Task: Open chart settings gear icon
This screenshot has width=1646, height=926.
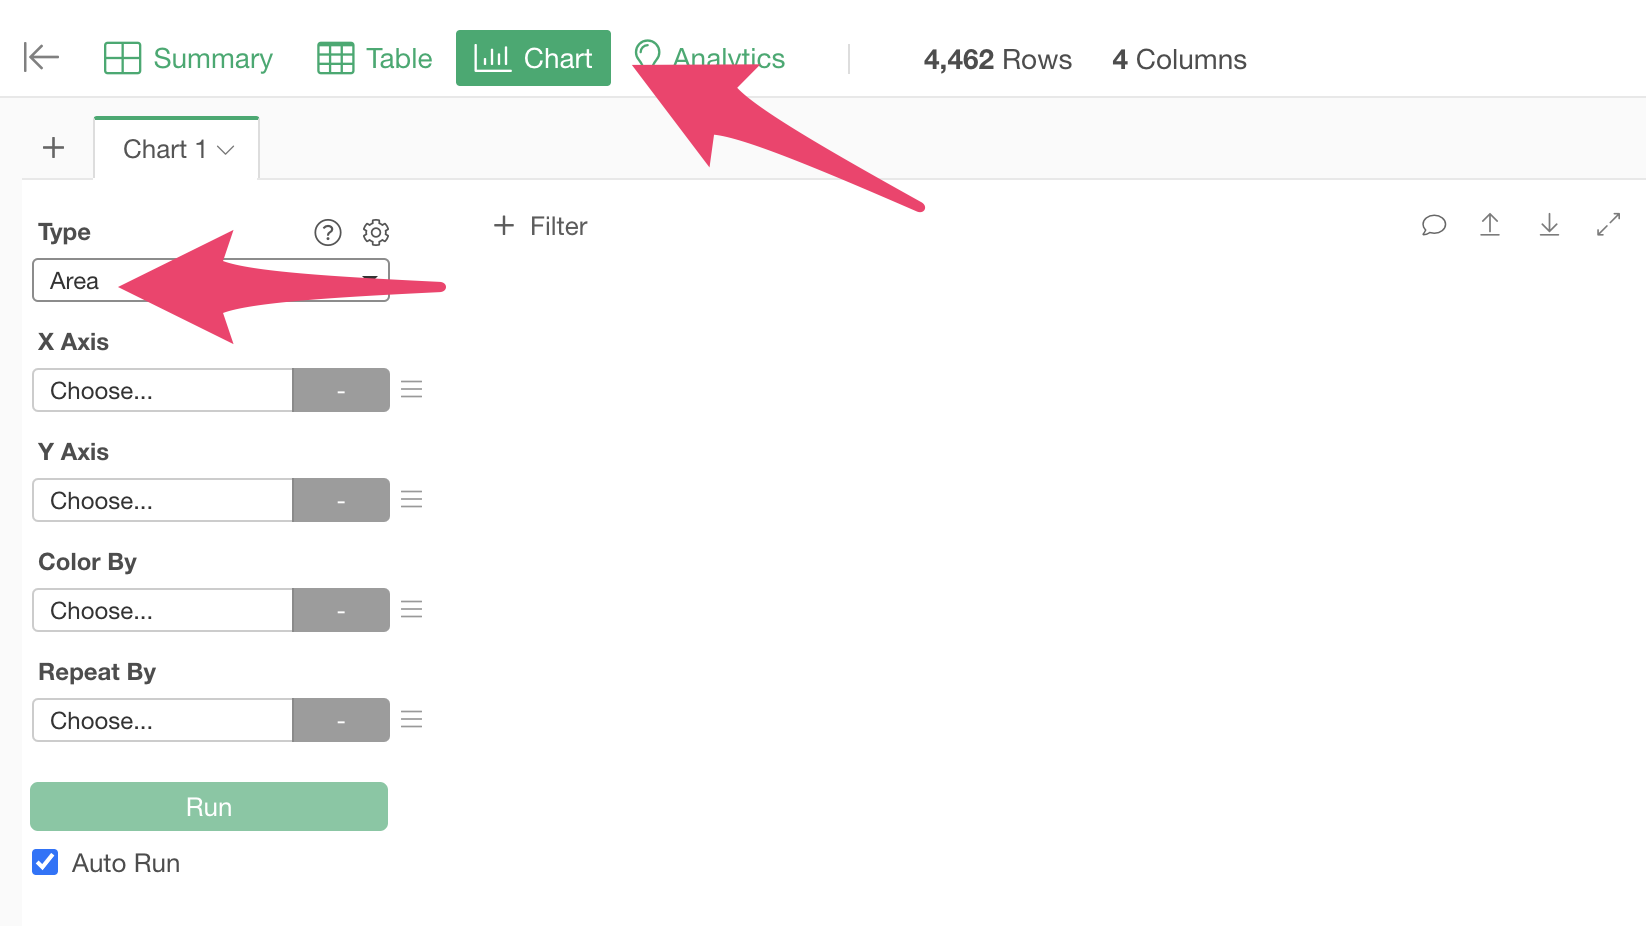Action: (376, 232)
